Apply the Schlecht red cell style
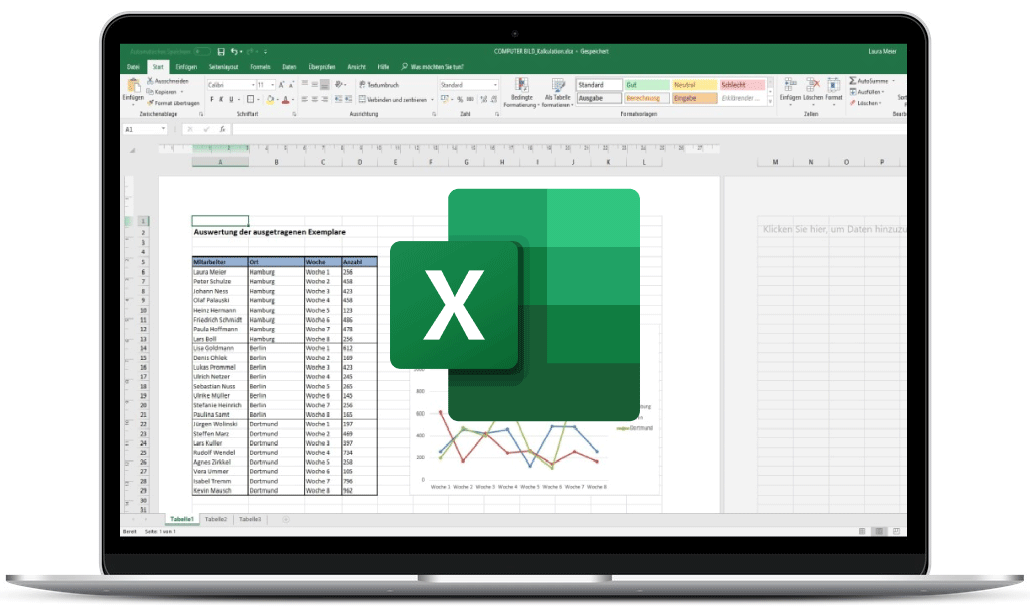This screenshot has height=610, width=1030. click(742, 85)
